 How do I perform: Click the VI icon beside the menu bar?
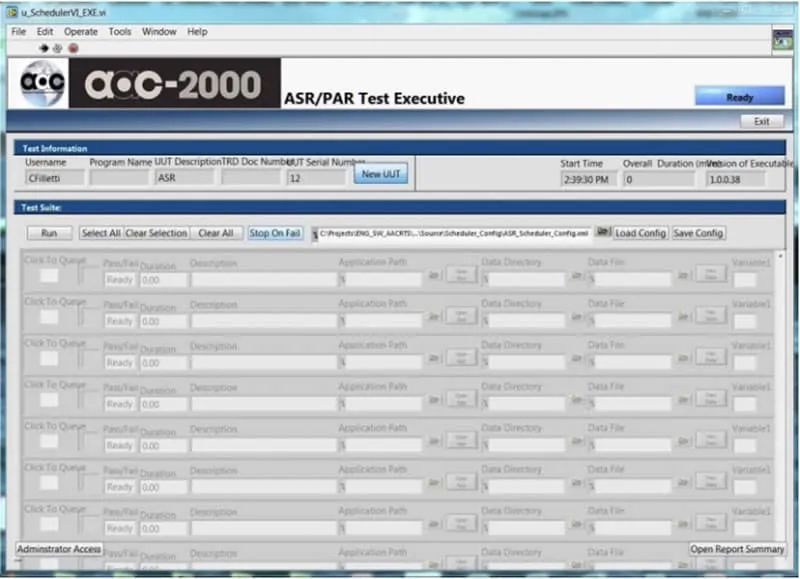tap(782, 40)
